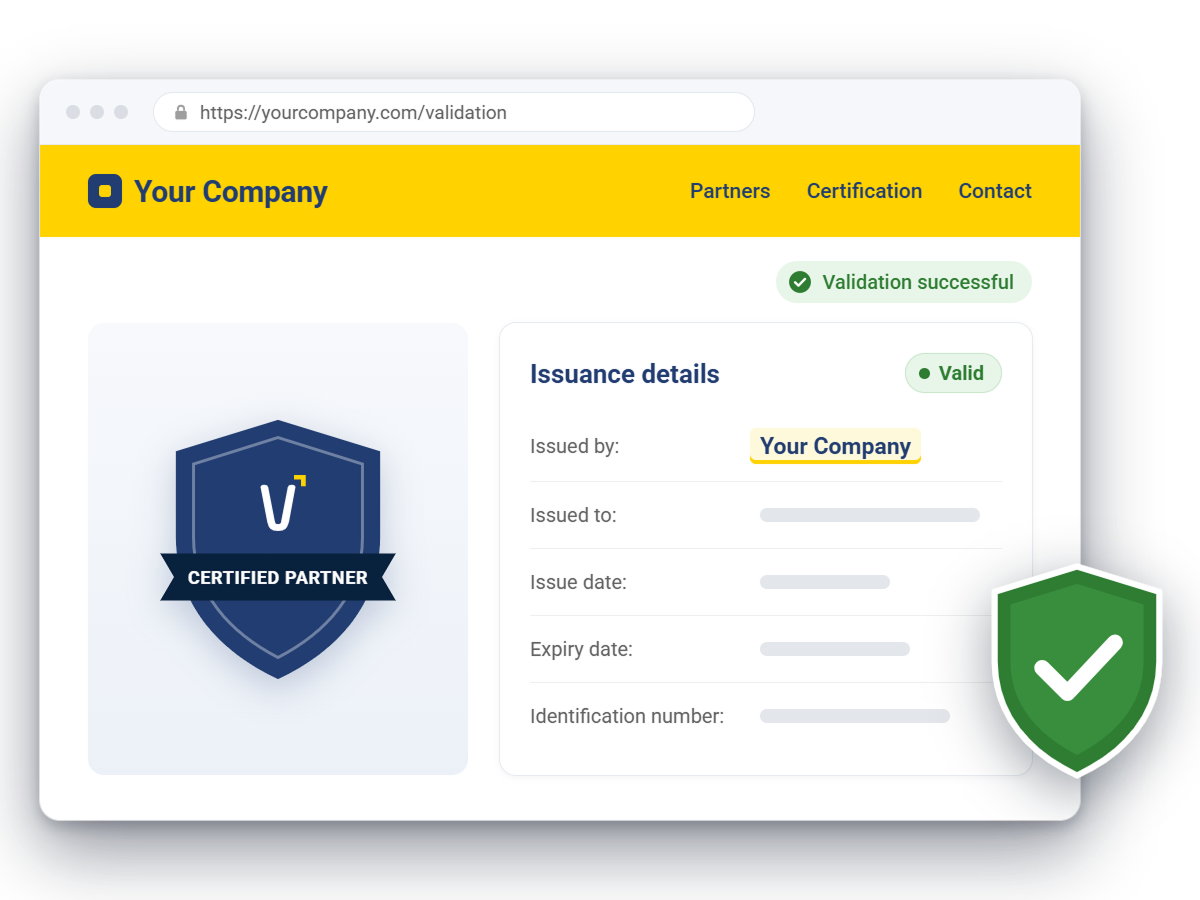This screenshot has width=1200, height=900.
Task: Open the Partners menu item
Action: coord(730,191)
